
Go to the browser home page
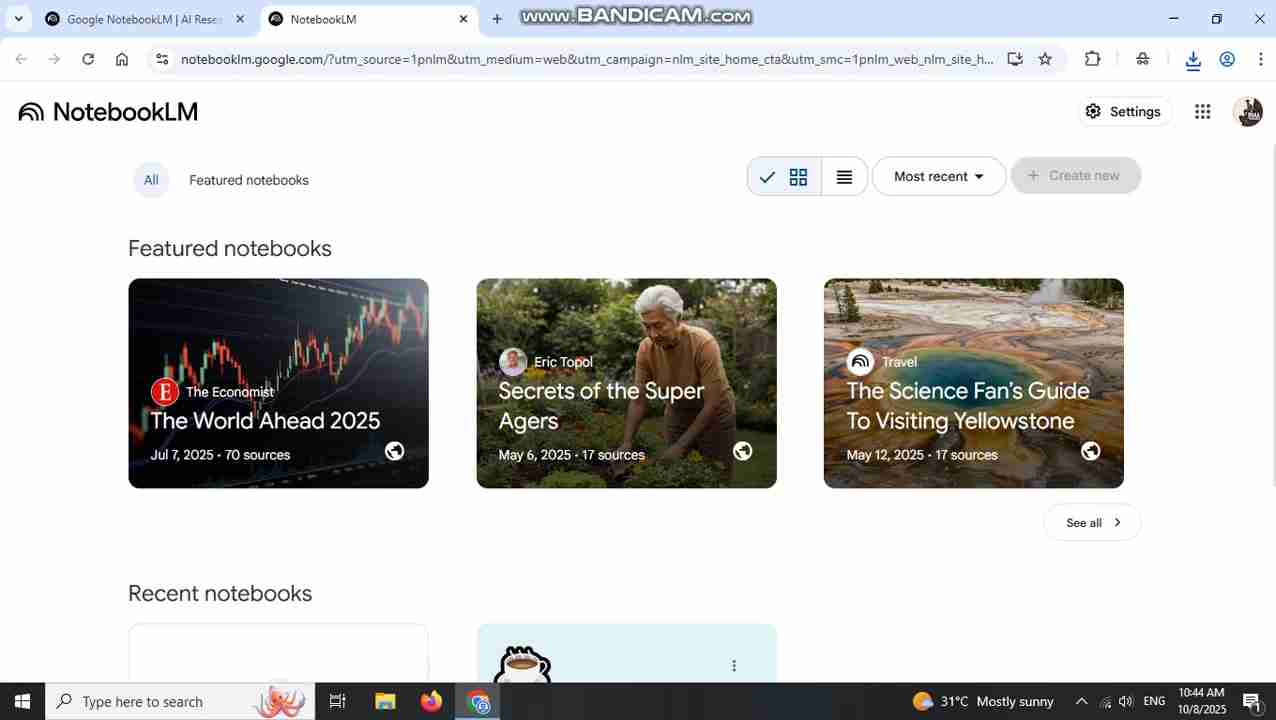(122, 59)
